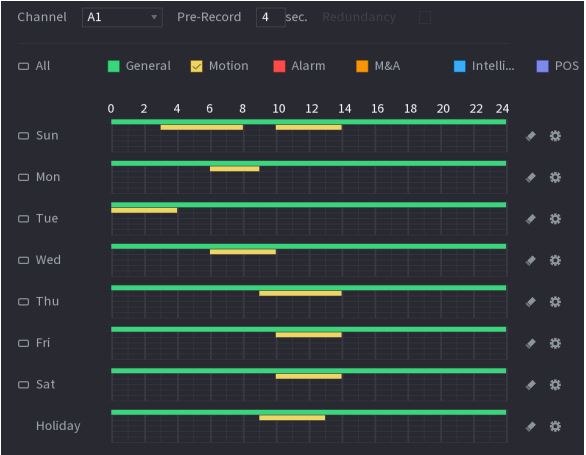Click the eraser icon for Fri row
The height and width of the screenshot is (455, 586).
(x=530, y=343)
